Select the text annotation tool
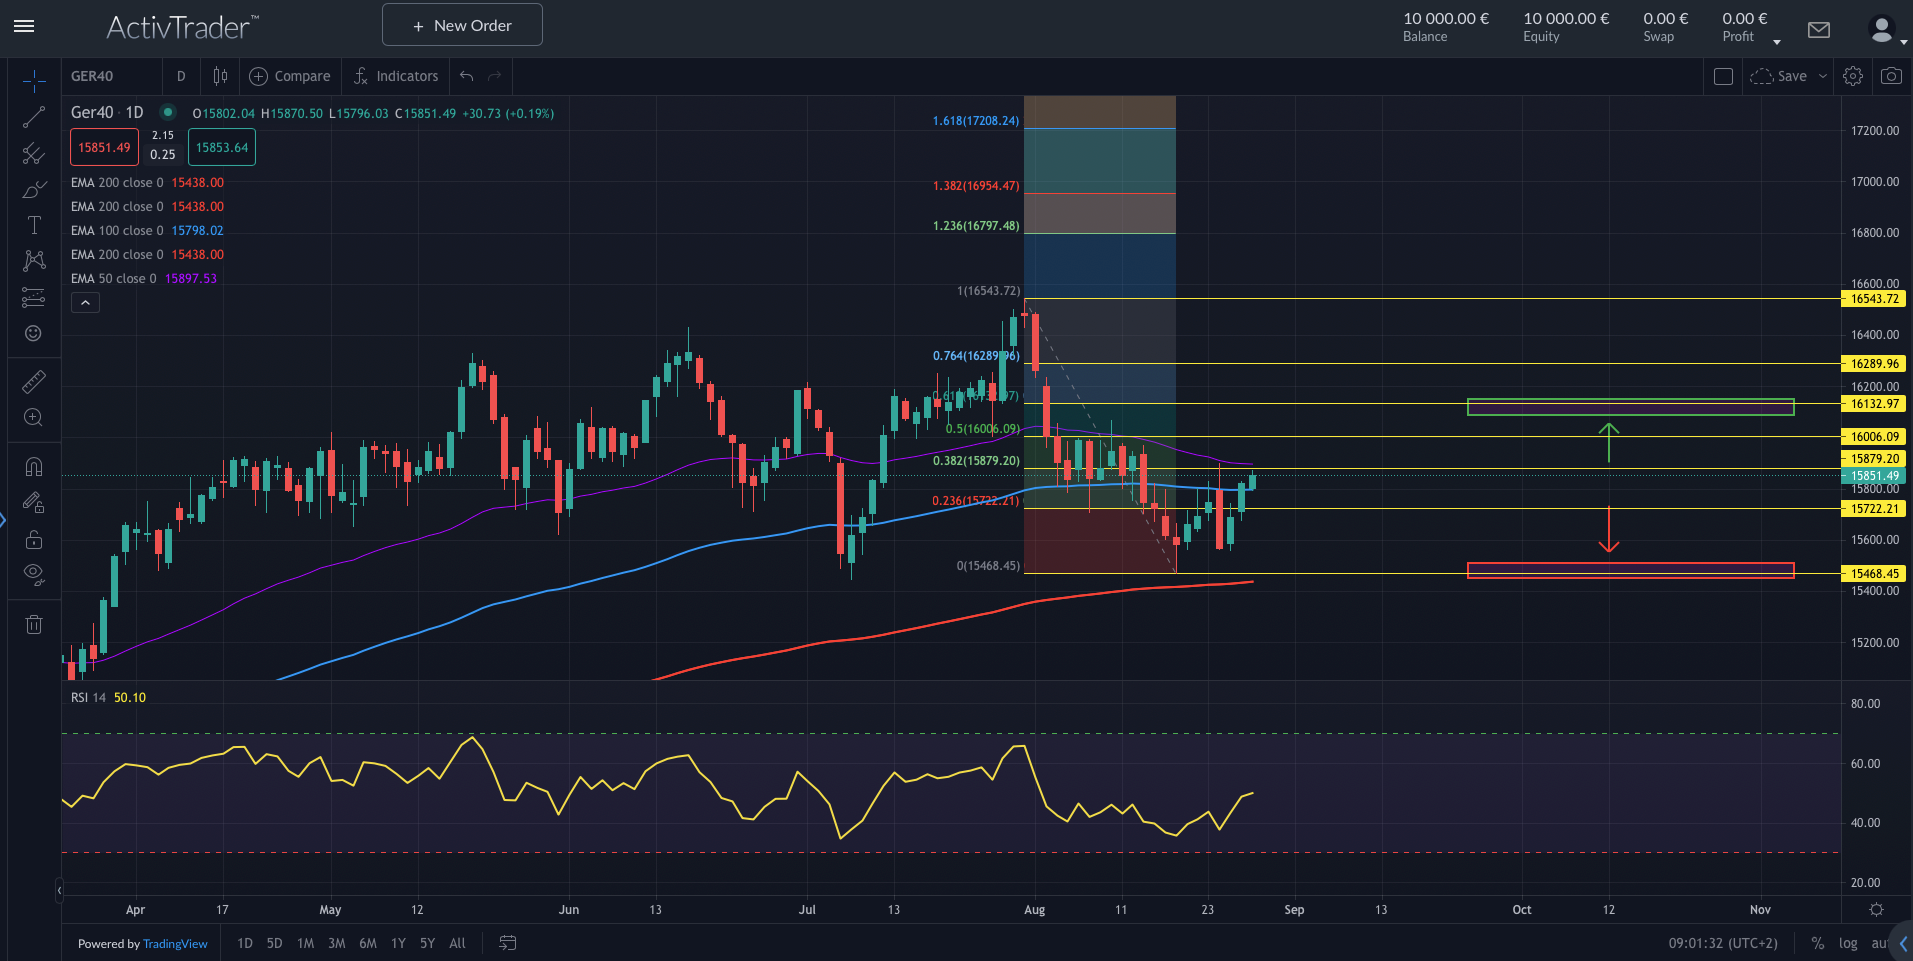This screenshot has width=1913, height=961. tap(33, 225)
